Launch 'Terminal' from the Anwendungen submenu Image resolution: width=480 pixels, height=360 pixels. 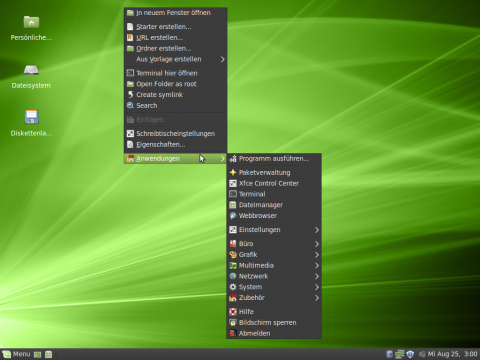click(x=274, y=194)
